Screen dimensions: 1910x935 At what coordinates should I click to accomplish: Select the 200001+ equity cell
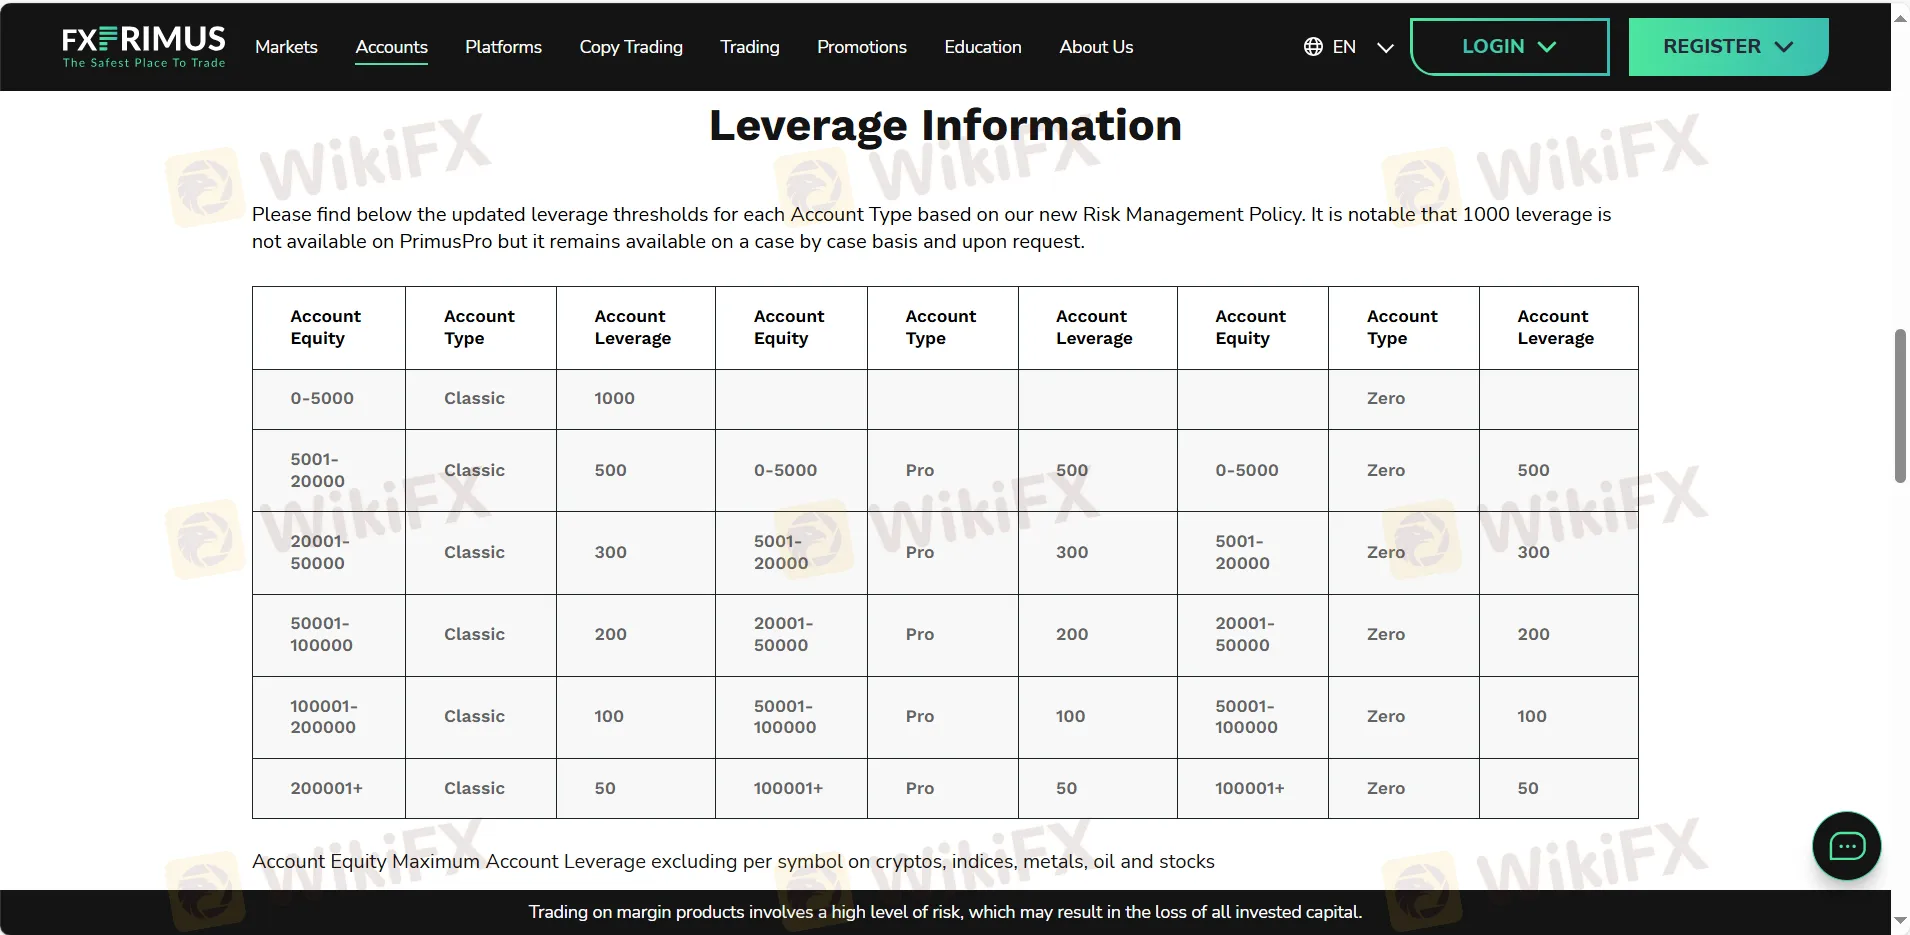point(329,788)
